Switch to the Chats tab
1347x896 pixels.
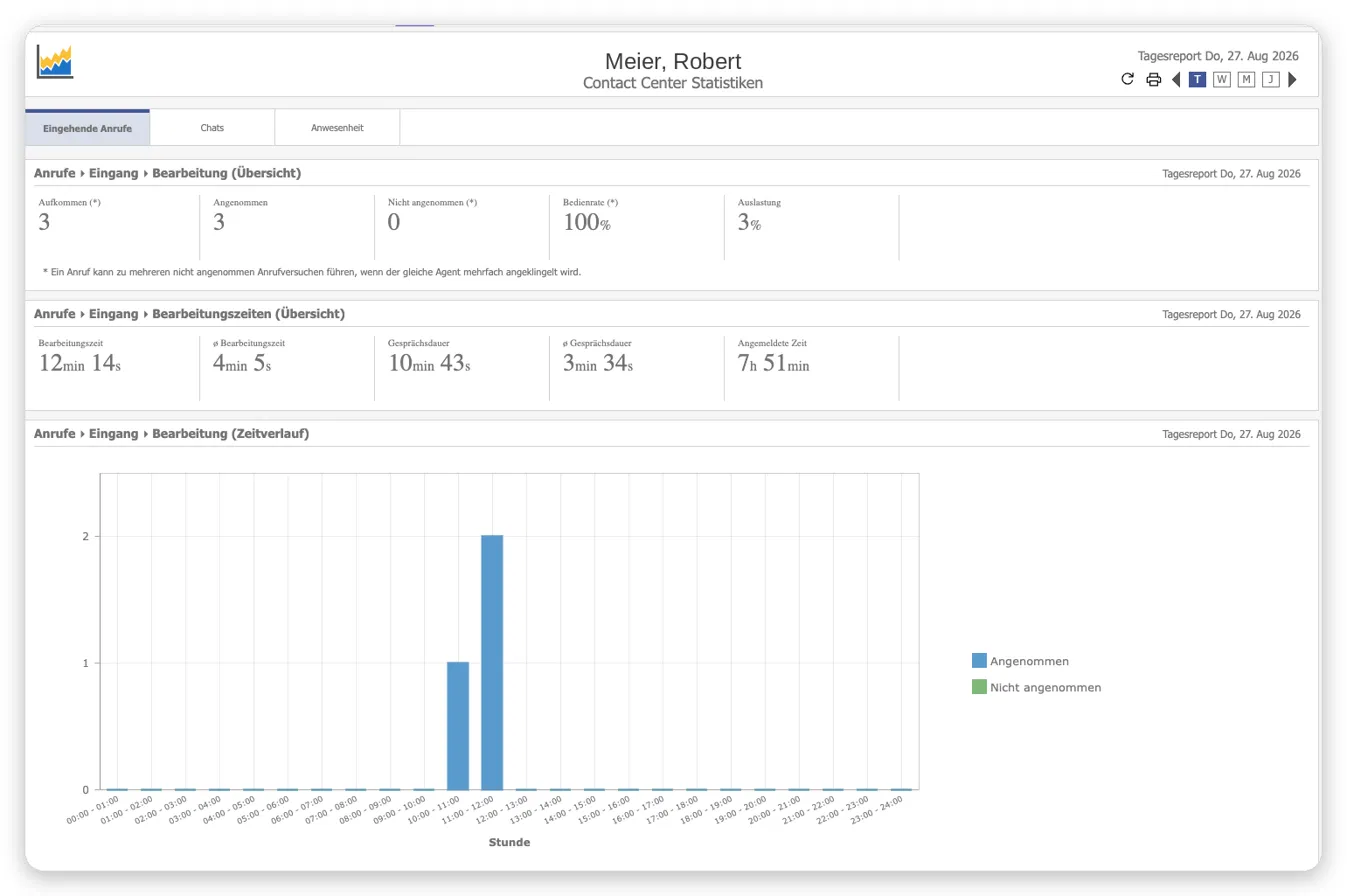212,128
